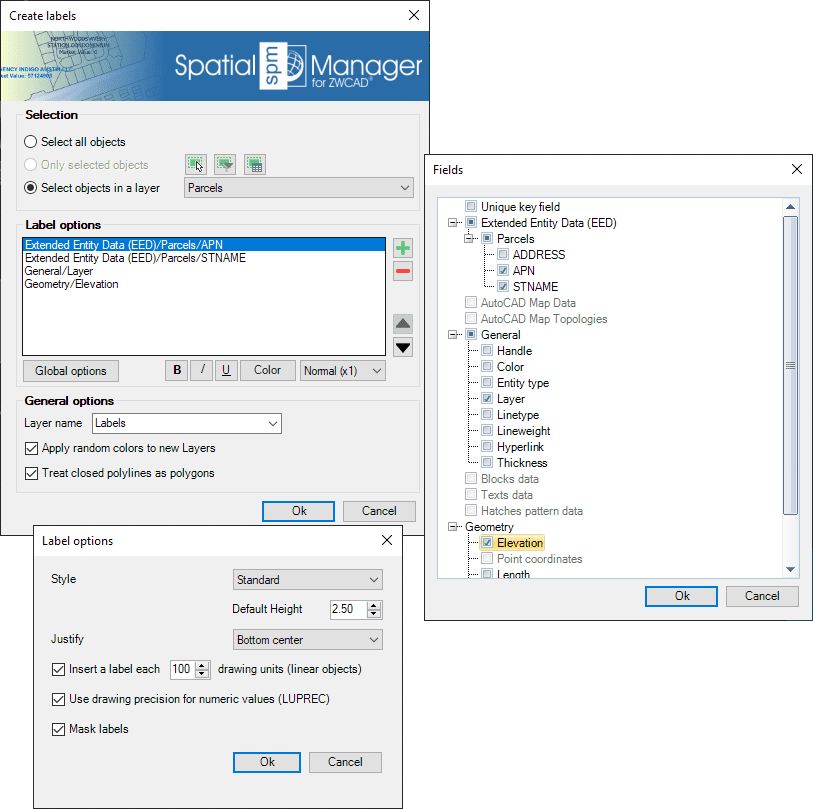Click the select by table icon
Viewport: 813px width, 809px height.
click(x=254, y=164)
